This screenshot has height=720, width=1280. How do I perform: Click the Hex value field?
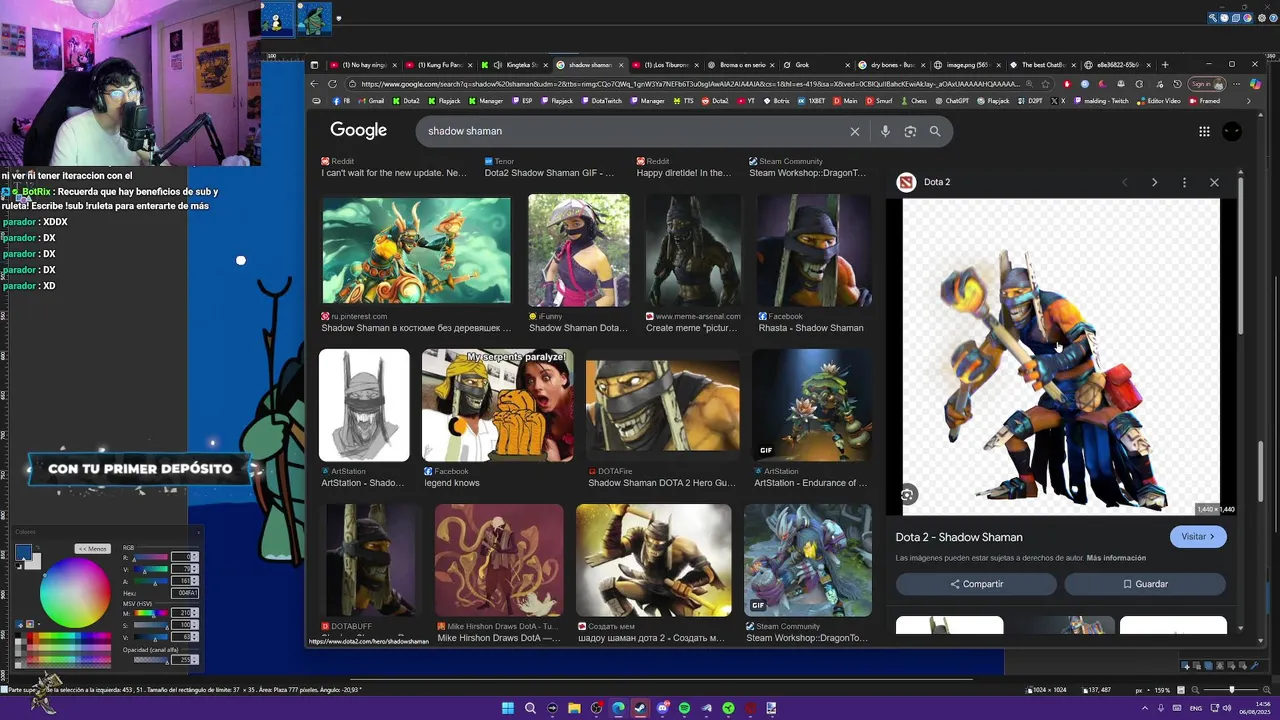(x=186, y=593)
